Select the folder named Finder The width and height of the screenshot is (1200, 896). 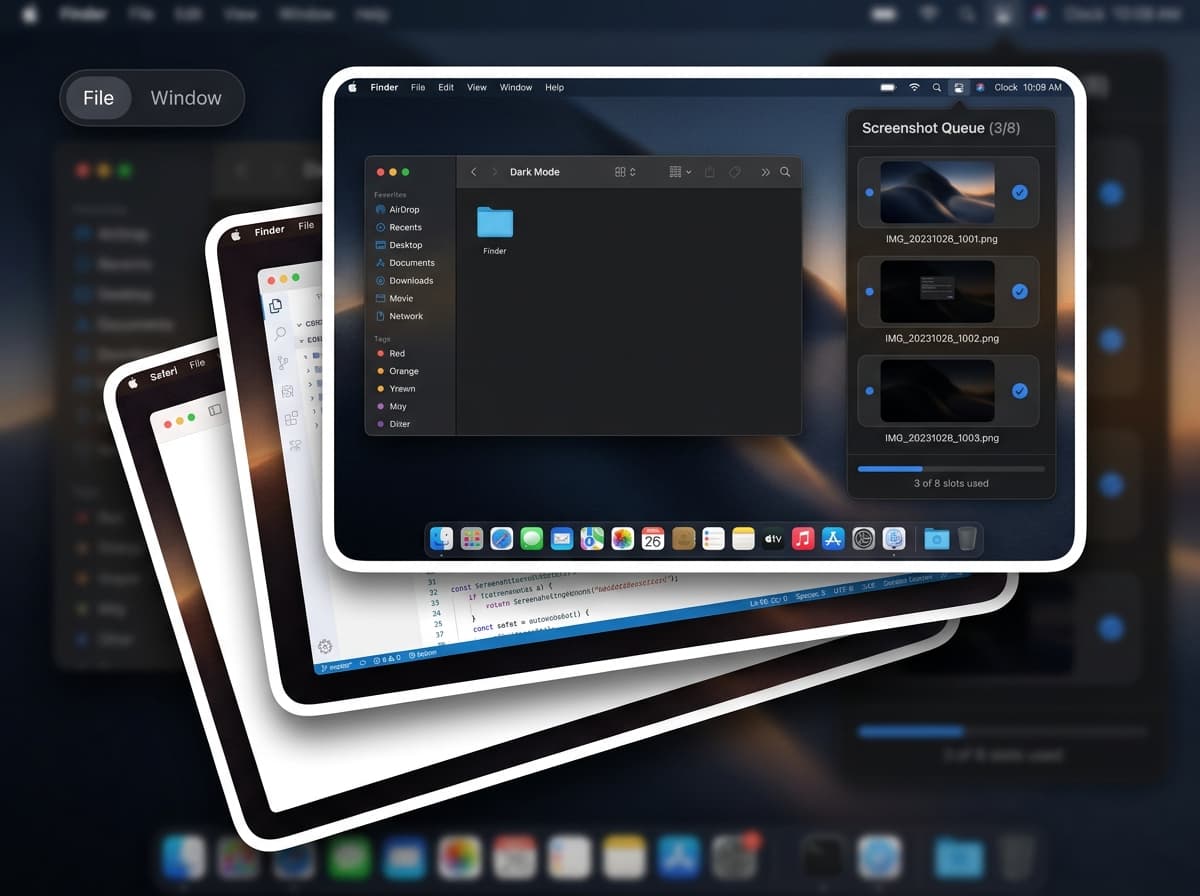click(495, 230)
